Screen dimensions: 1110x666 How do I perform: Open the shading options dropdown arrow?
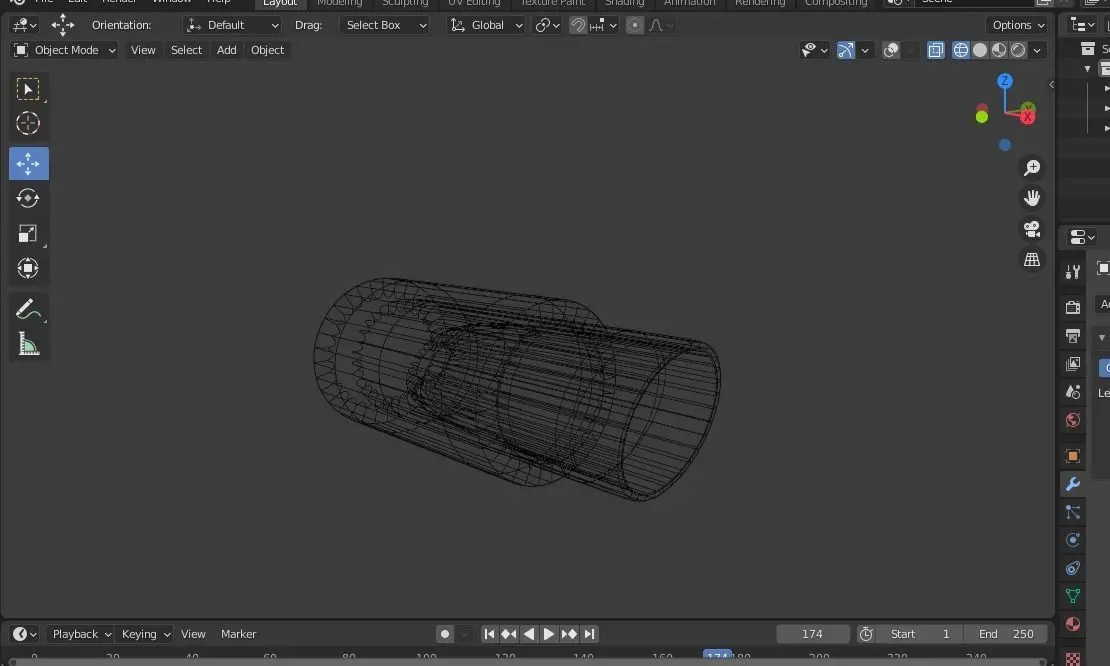point(1037,50)
